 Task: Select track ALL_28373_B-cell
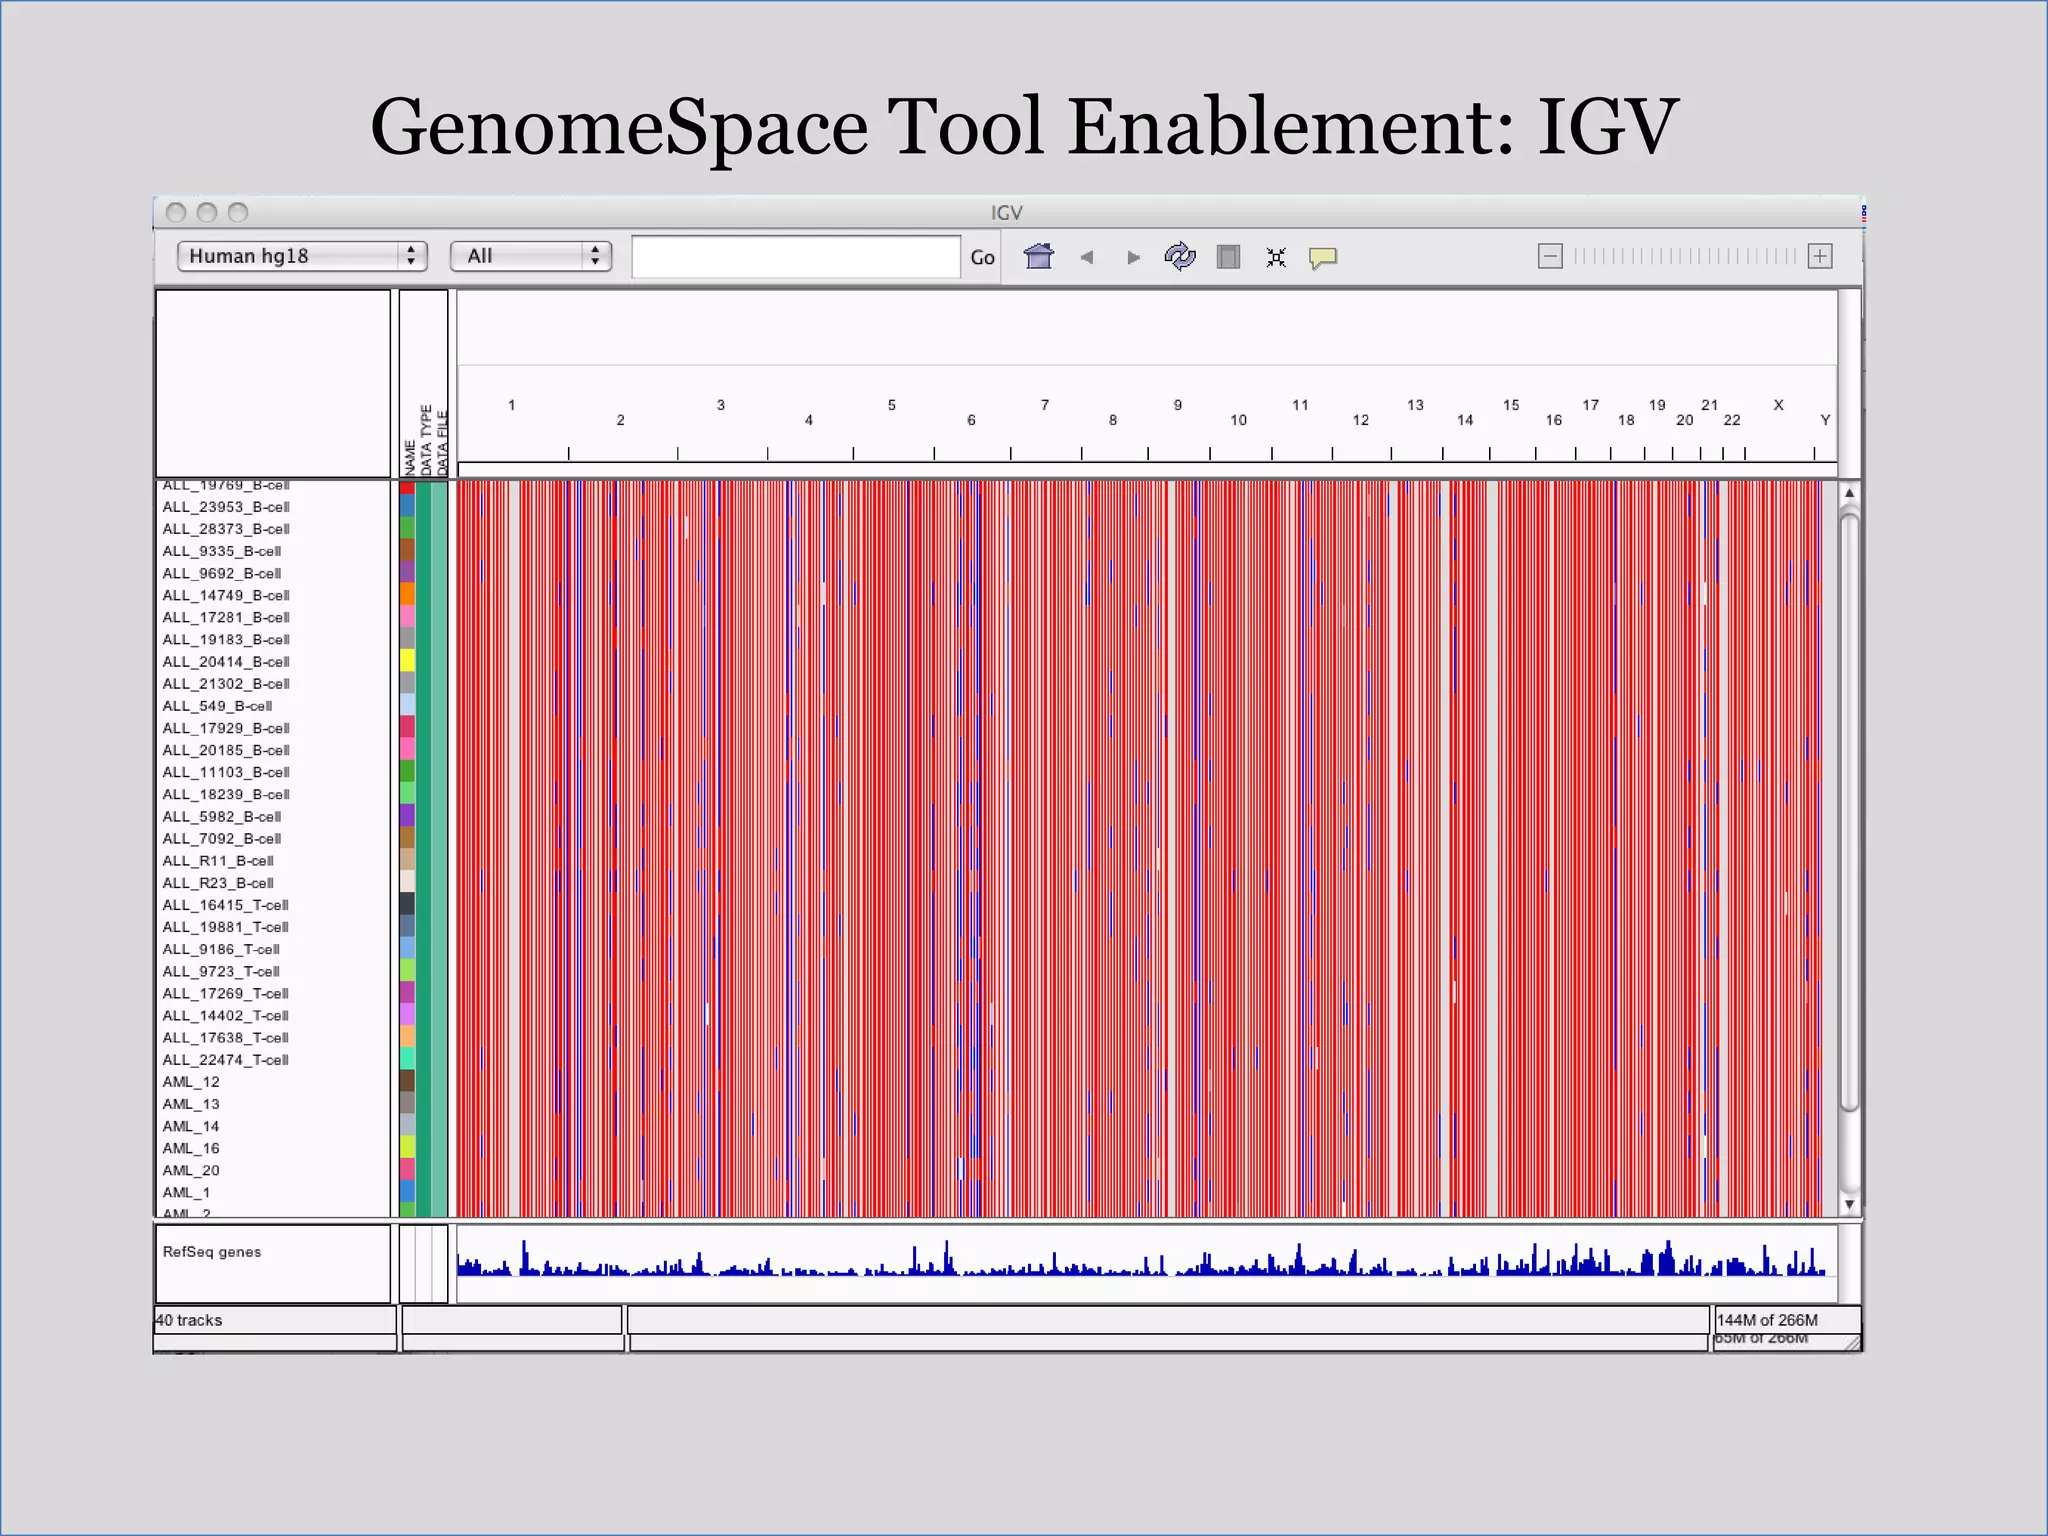click(226, 529)
